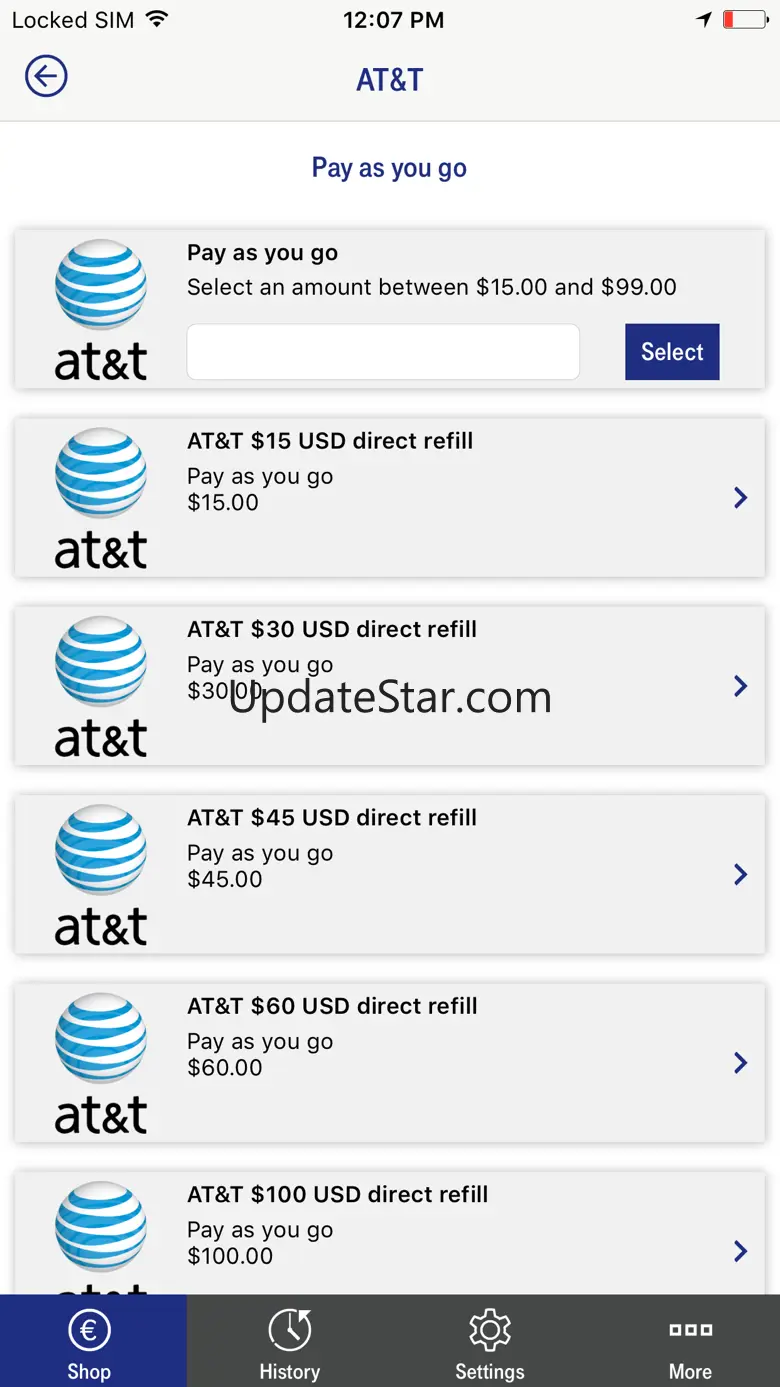Tap AT&T logo on $15 refill
The width and height of the screenshot is (780, 1387).
point(100,498)
